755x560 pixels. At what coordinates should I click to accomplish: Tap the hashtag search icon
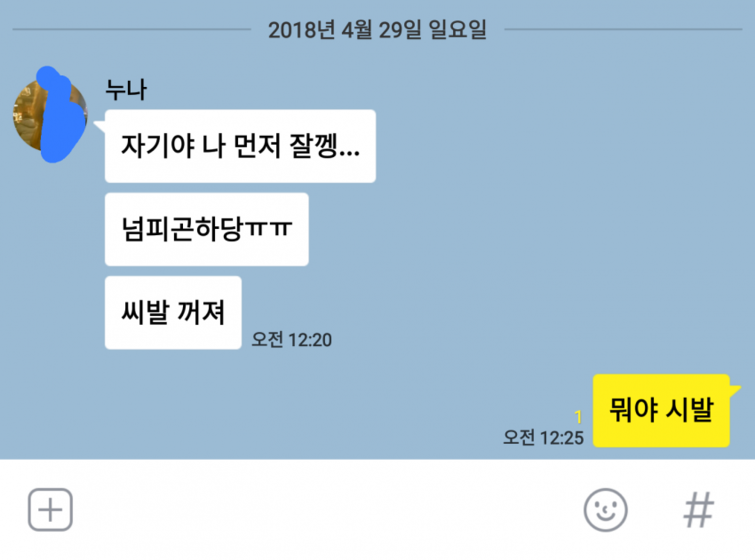699,510
